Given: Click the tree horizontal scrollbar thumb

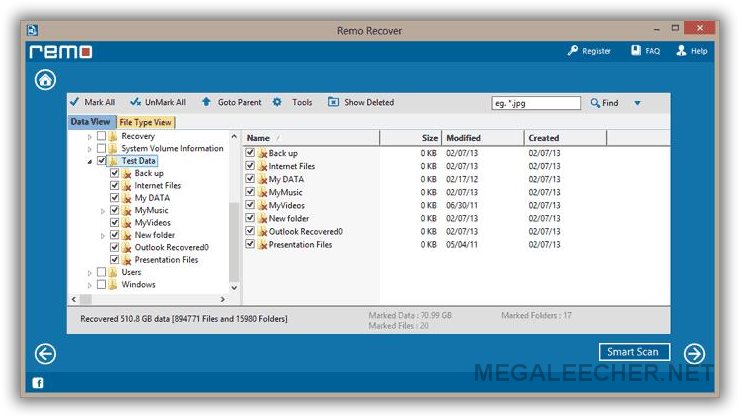Looking at the screenshot, I should 86,299.
